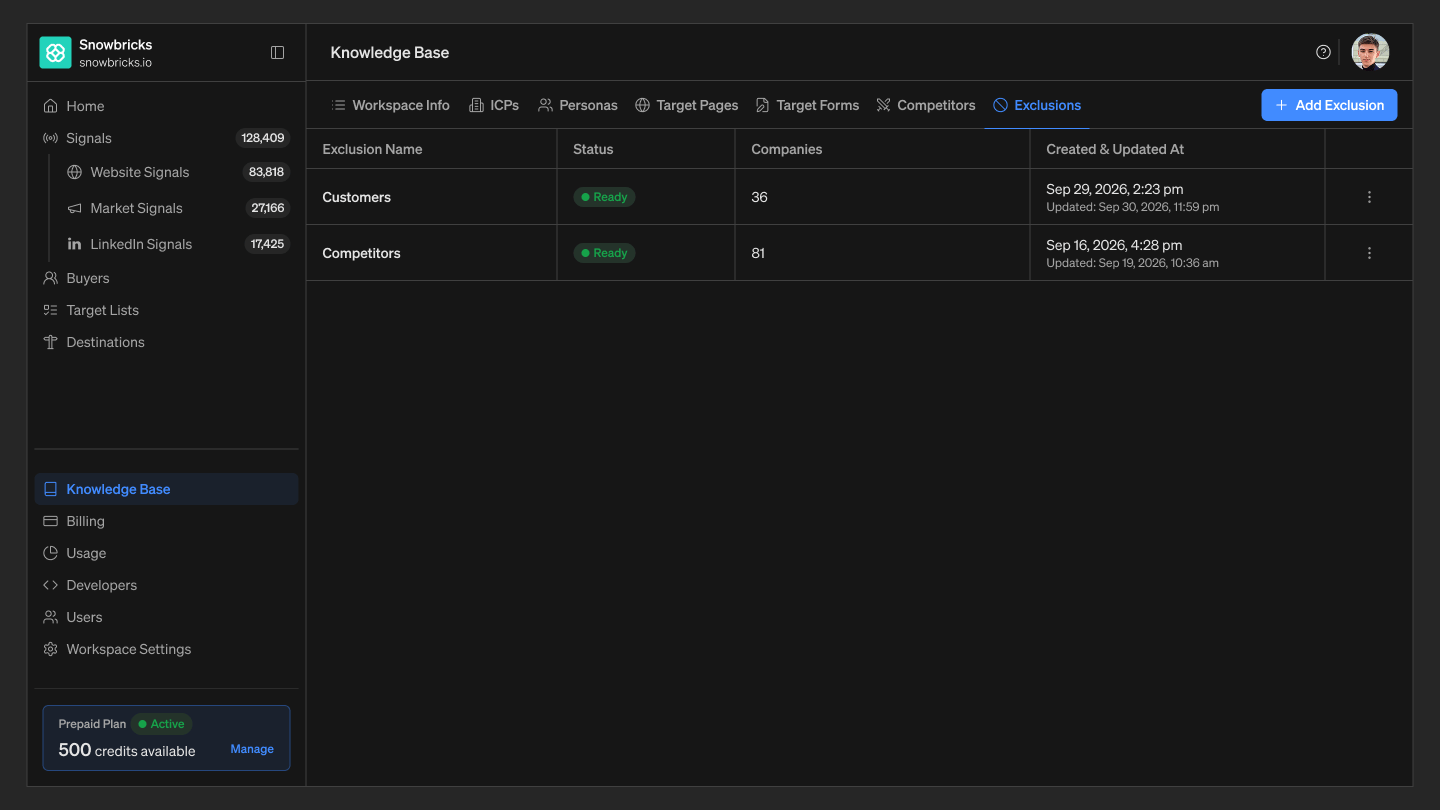1440x810 pixels.
Task: Open three-dot menu for Customers row
Action: point(1369,197)
